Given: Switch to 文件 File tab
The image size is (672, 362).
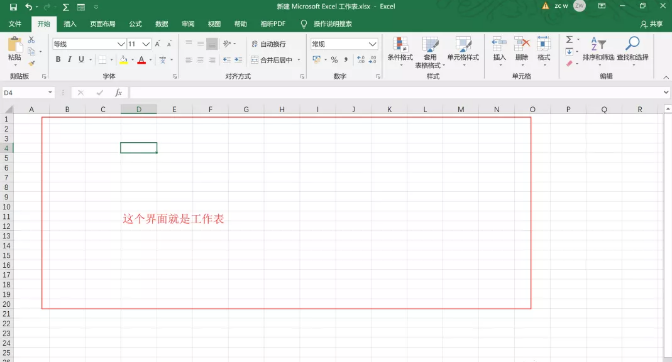Looking at the screenshot, I should click(x=15, y=24).
